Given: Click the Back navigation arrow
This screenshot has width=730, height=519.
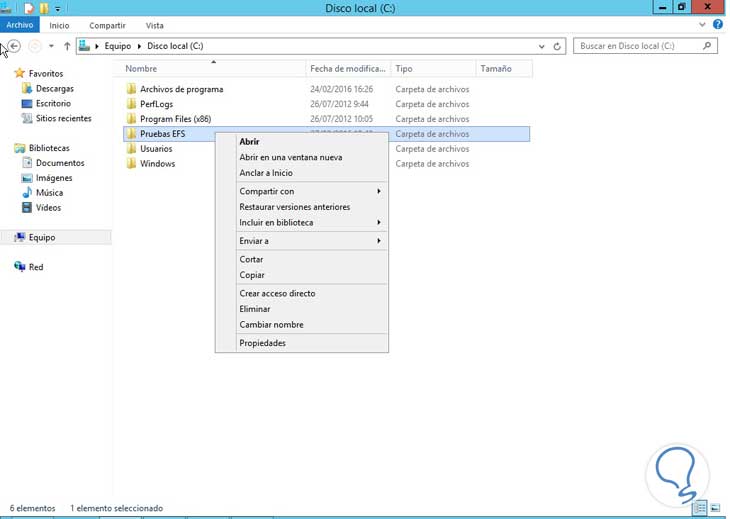Looking at the screenshot, I should tap(14, 46).
